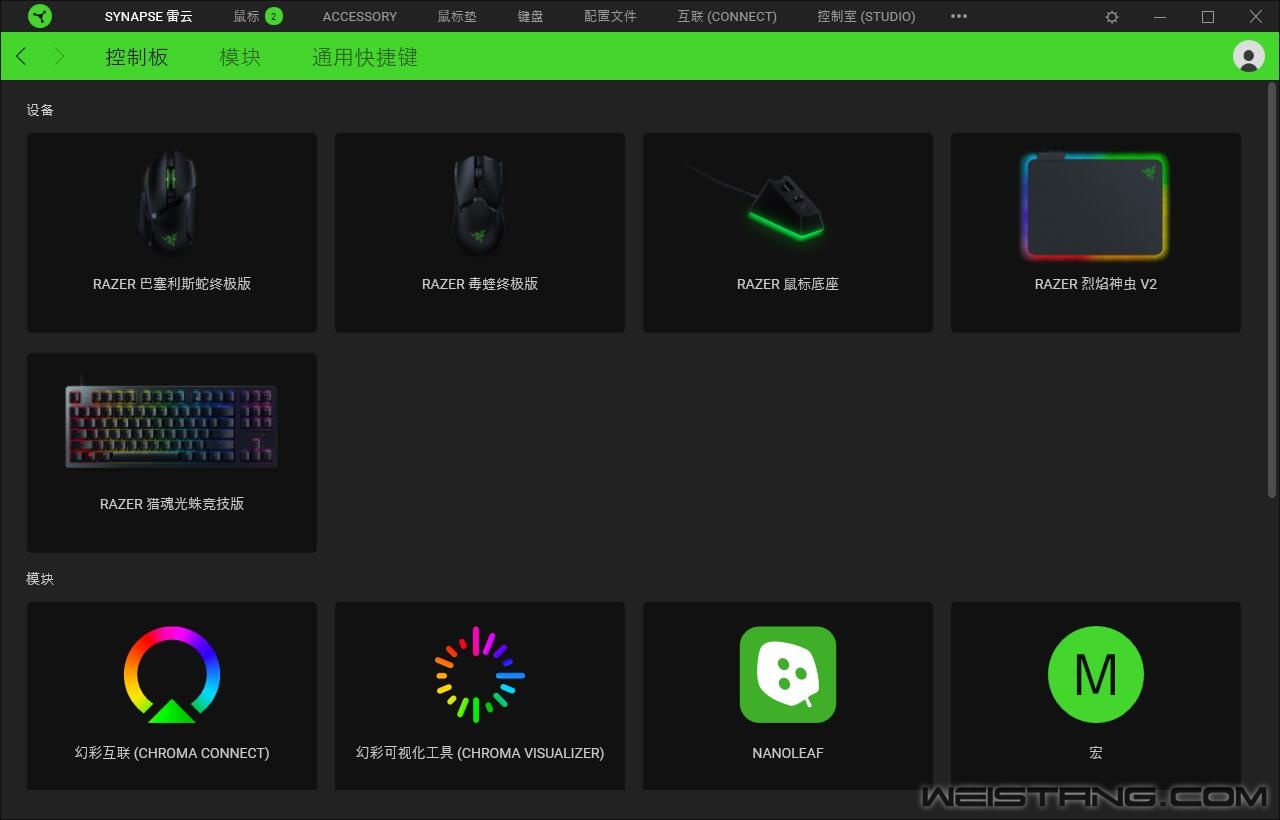Click the 幻彩互联 (CHROMA CONNECT) label
Image resolution: width=1280 pixels, height=820 pixels.
click(172, 753)
